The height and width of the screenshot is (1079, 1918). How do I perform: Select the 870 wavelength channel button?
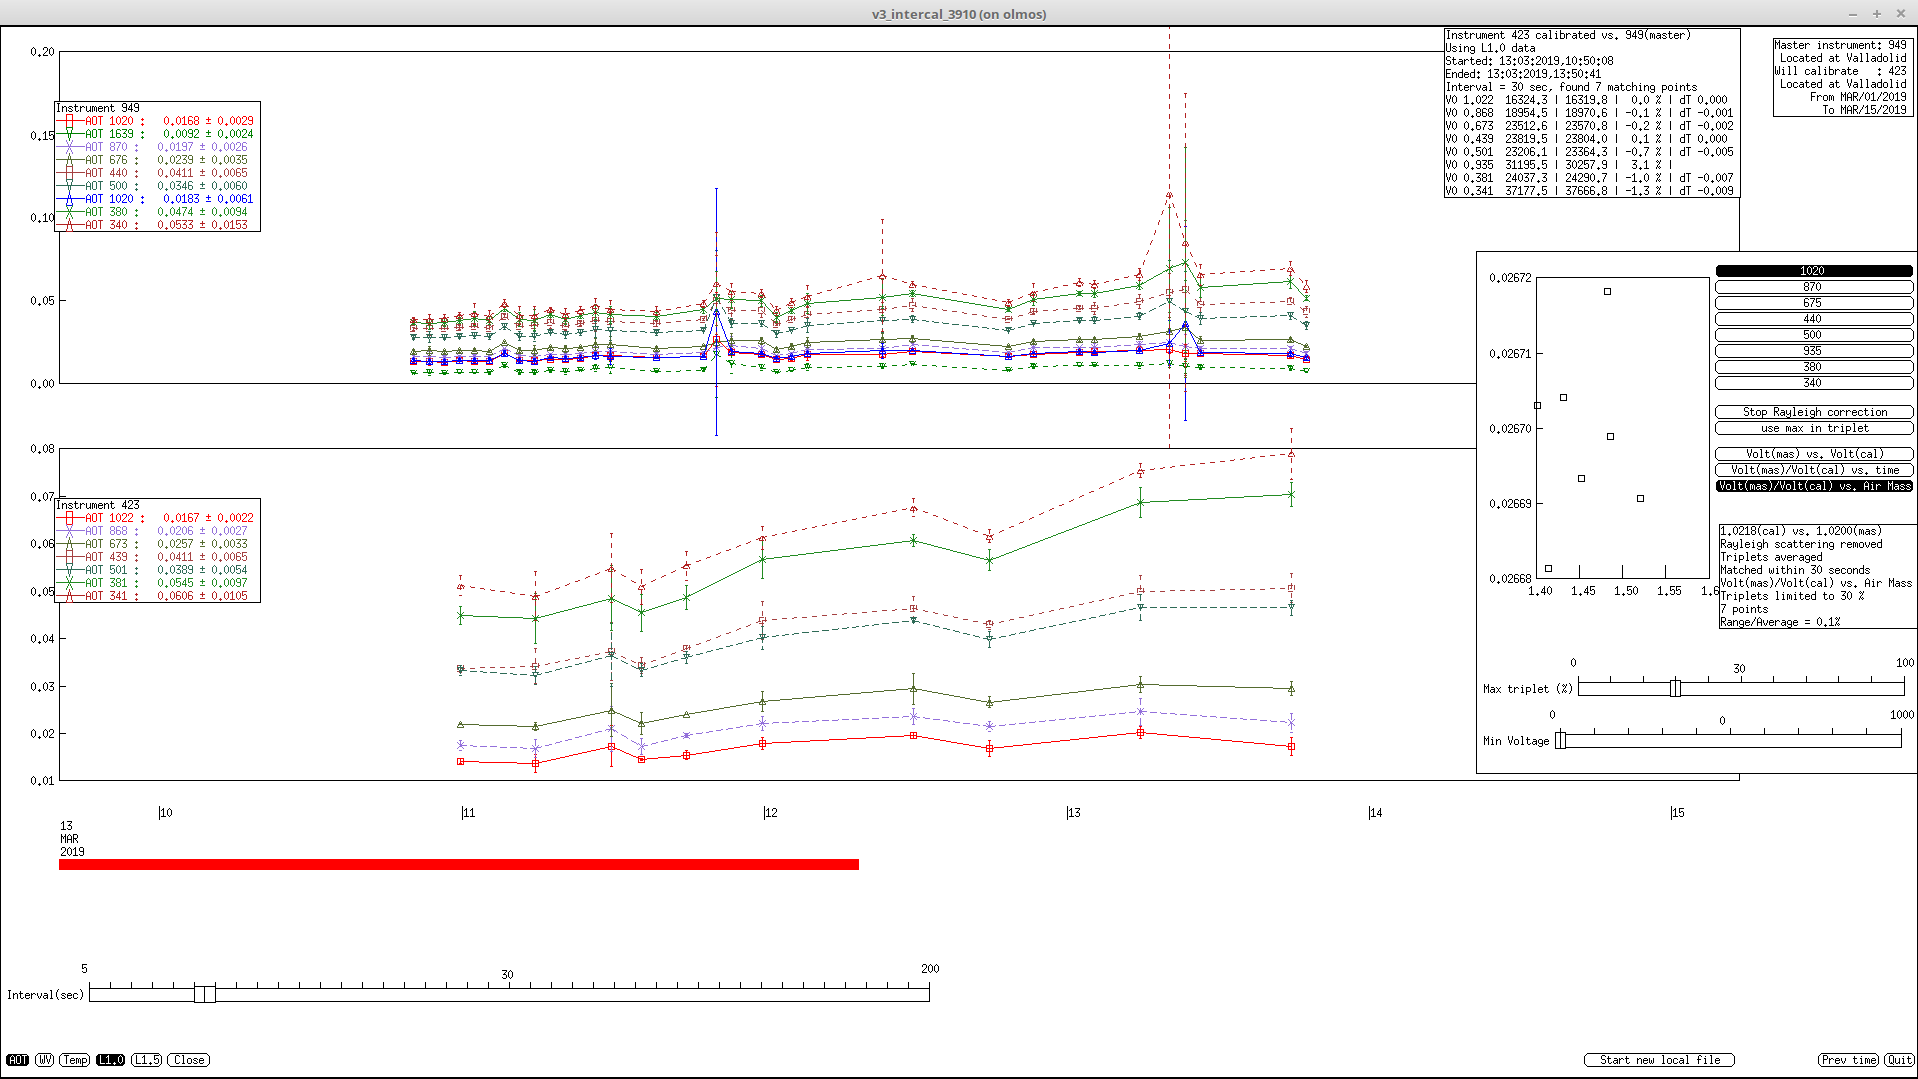click(1813, 287)
